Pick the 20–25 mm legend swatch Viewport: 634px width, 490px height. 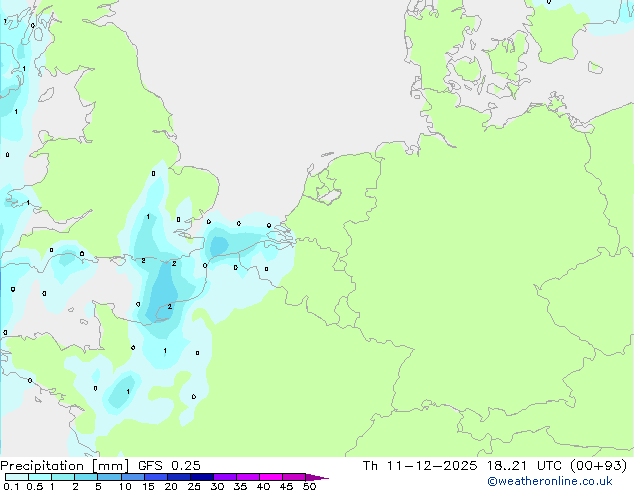point(178,477)
